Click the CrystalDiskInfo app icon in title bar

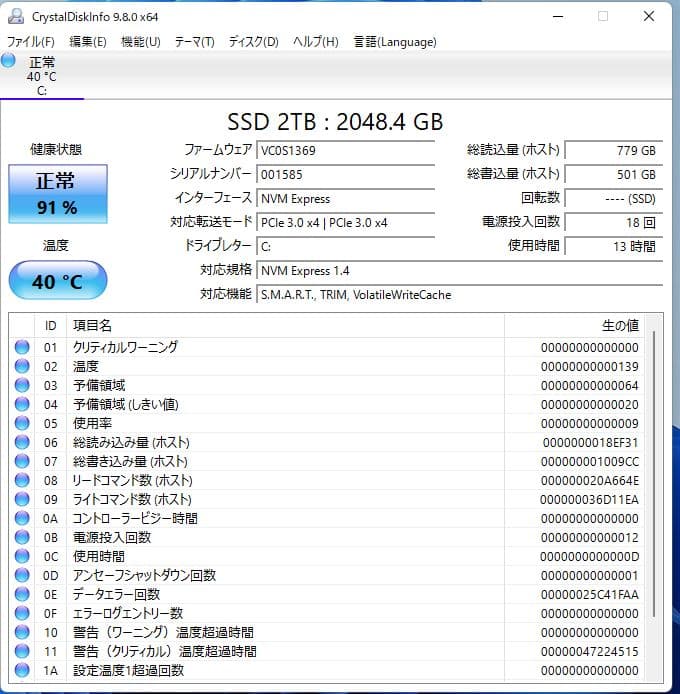coord(16,16)
